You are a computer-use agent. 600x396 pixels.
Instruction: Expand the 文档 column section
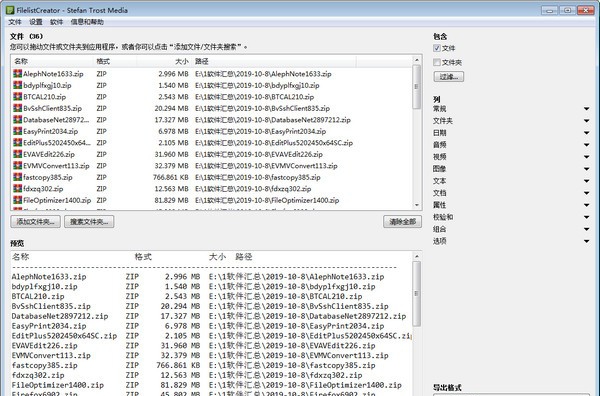click(x=586, y=193)
